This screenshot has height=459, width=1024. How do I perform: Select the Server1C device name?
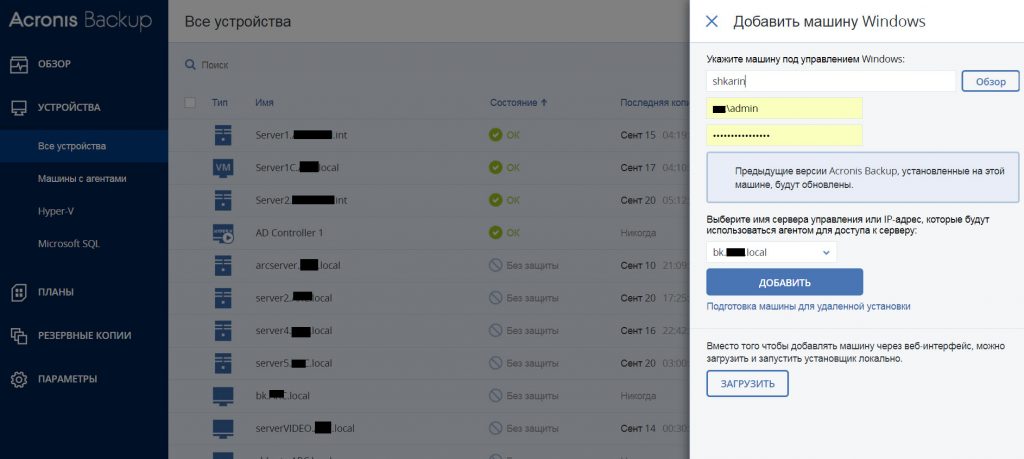(x=297, y=168)
